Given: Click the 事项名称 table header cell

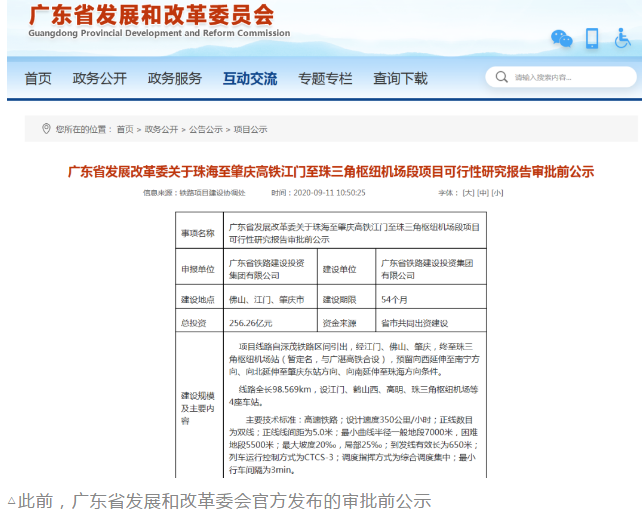Looking at the screenshot, I should (199, 230).
